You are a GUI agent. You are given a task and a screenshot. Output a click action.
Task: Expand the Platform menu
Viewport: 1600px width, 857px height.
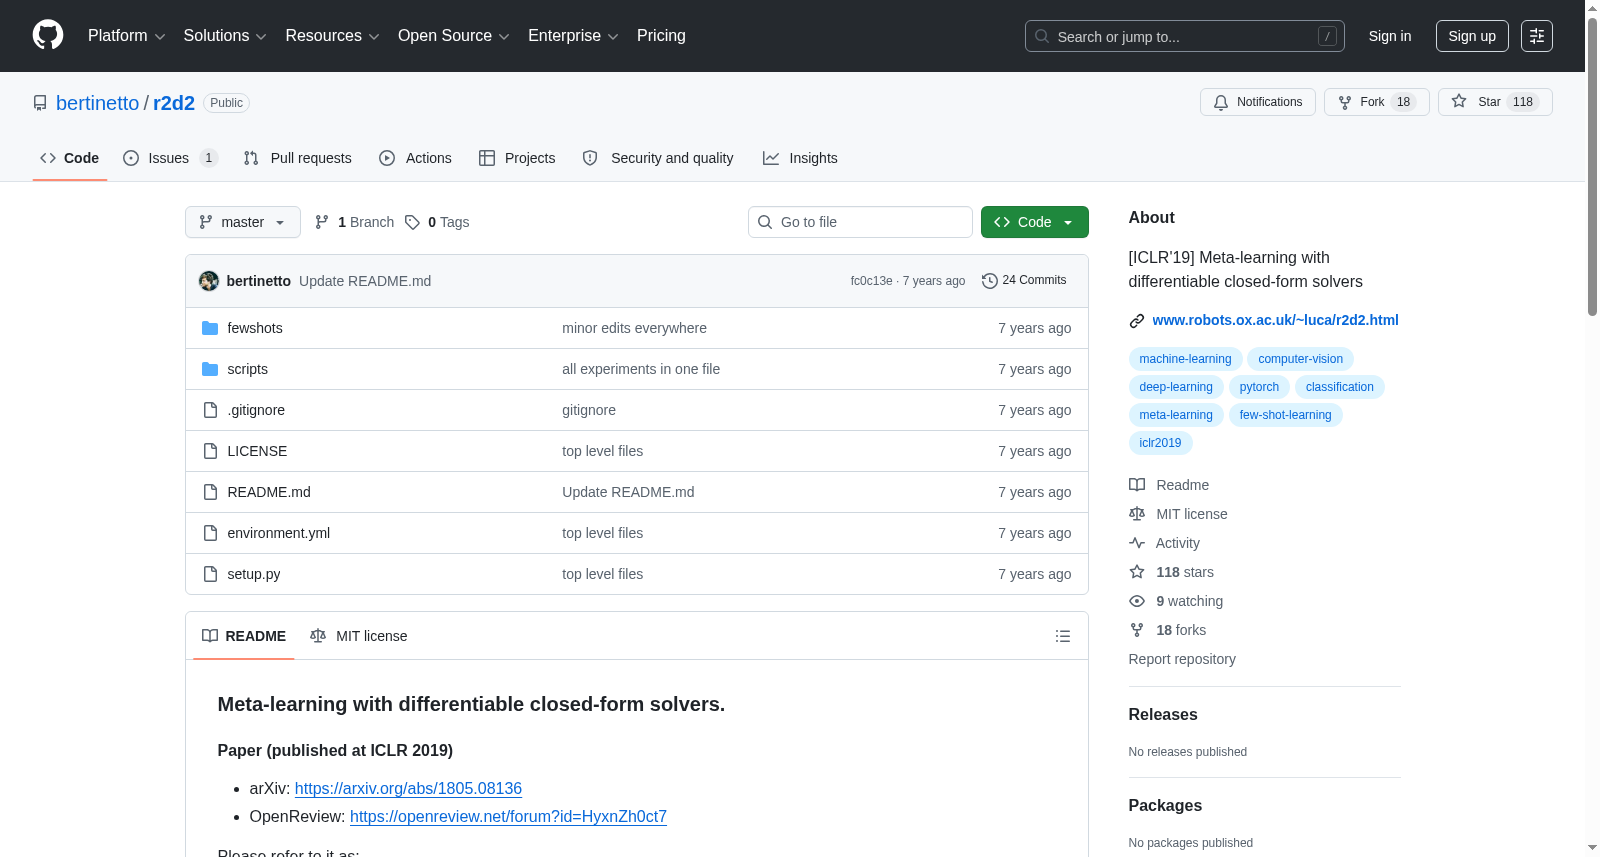[127, 36]
